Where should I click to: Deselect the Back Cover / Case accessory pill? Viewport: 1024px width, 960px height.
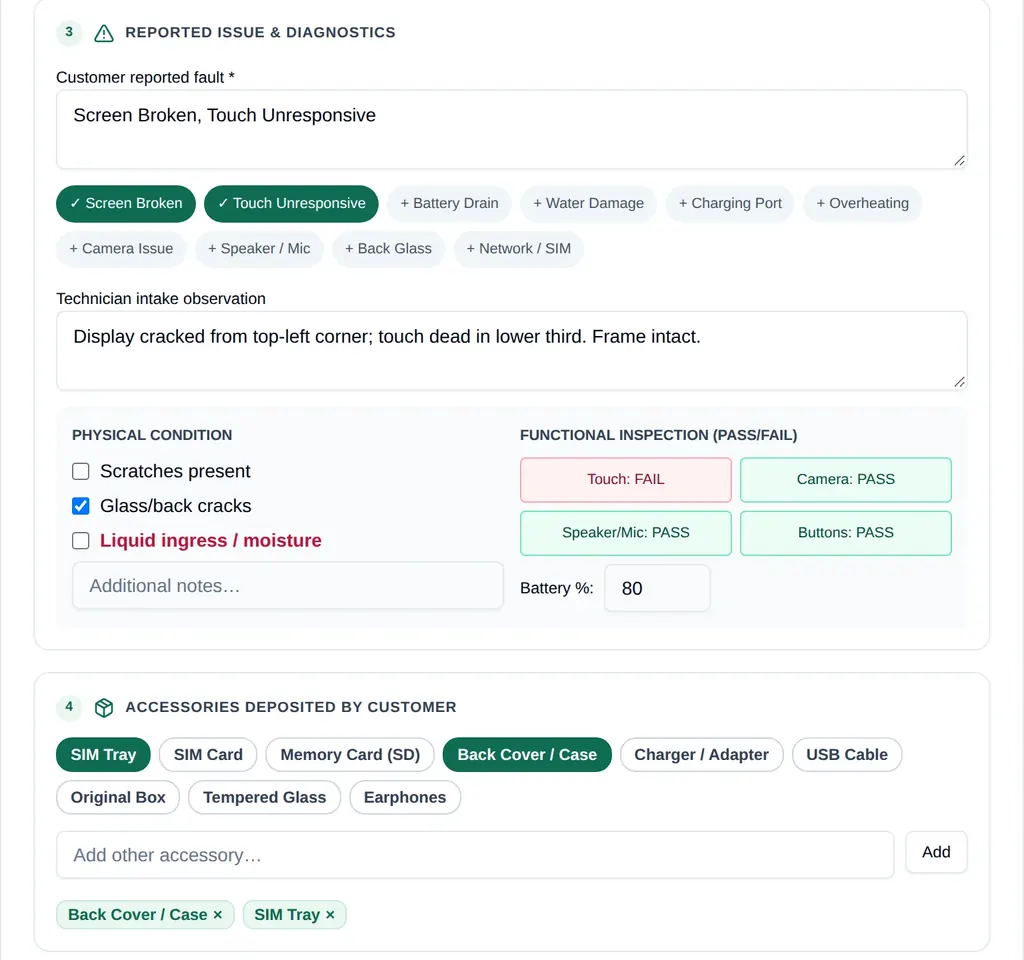[x=527, y=755]
